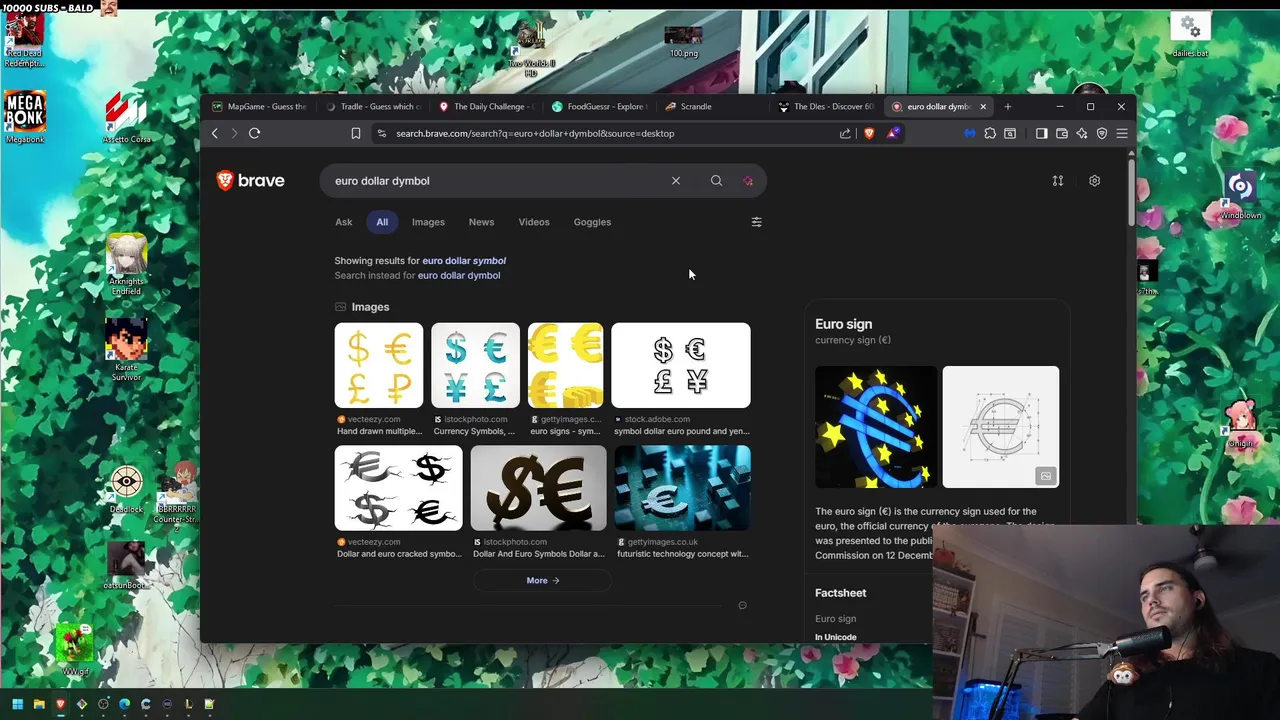Open the Brave Shields lion icon
This screenshot has height=720, width=1280.
coord(869,133)
